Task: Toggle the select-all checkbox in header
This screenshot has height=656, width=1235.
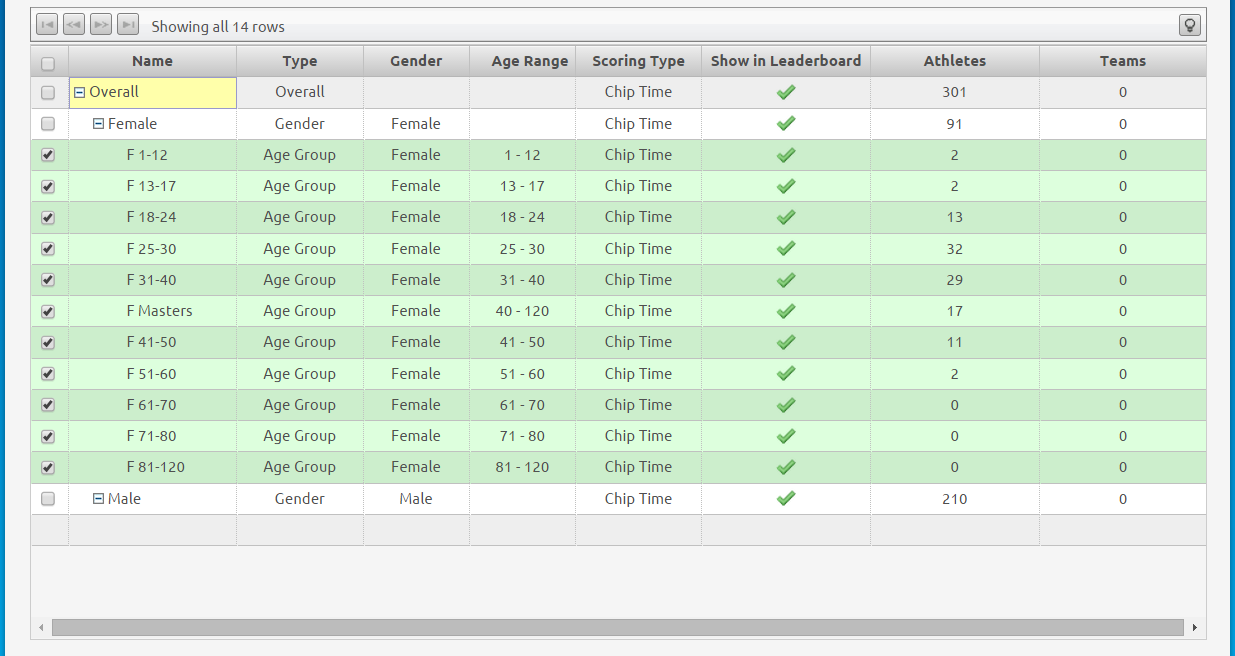Action: pos(48,64)
